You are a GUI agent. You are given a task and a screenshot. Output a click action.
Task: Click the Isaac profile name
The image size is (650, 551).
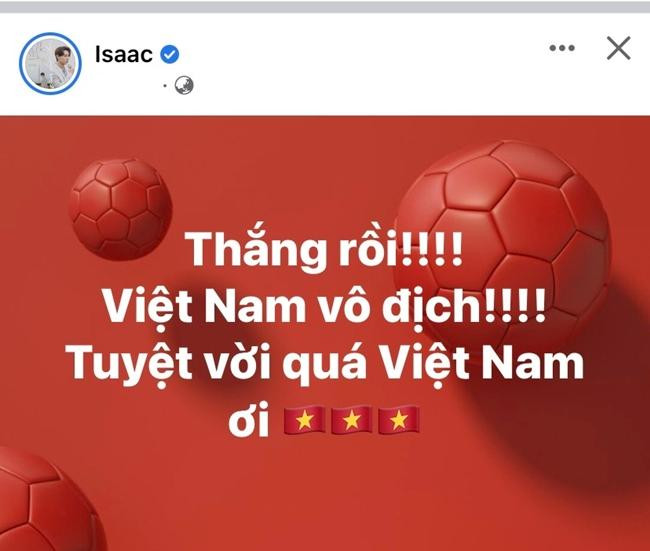[x=124, y=54]
